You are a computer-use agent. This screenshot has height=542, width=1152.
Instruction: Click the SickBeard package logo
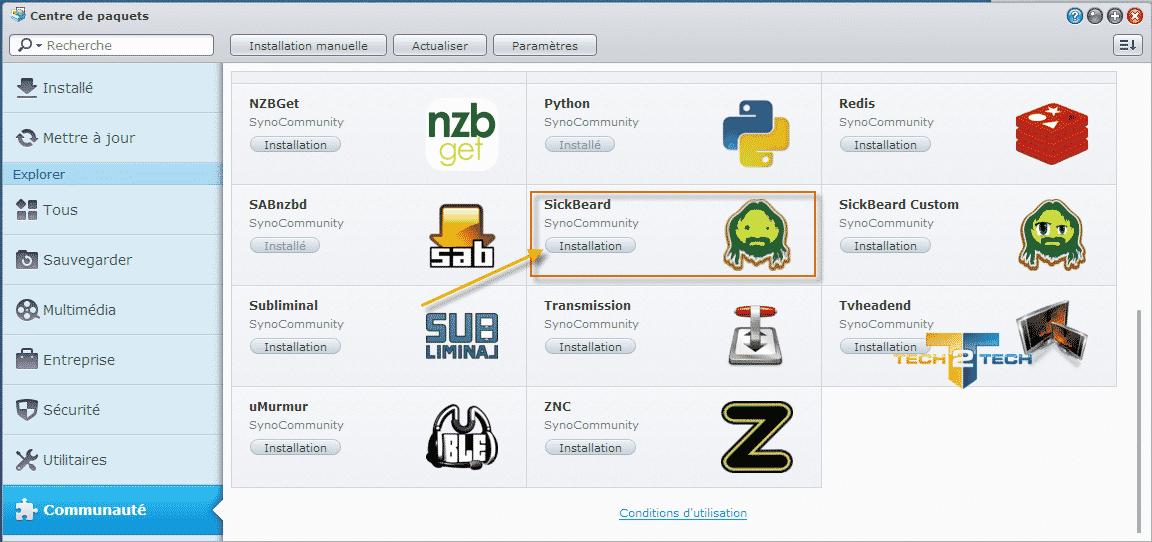757,235
